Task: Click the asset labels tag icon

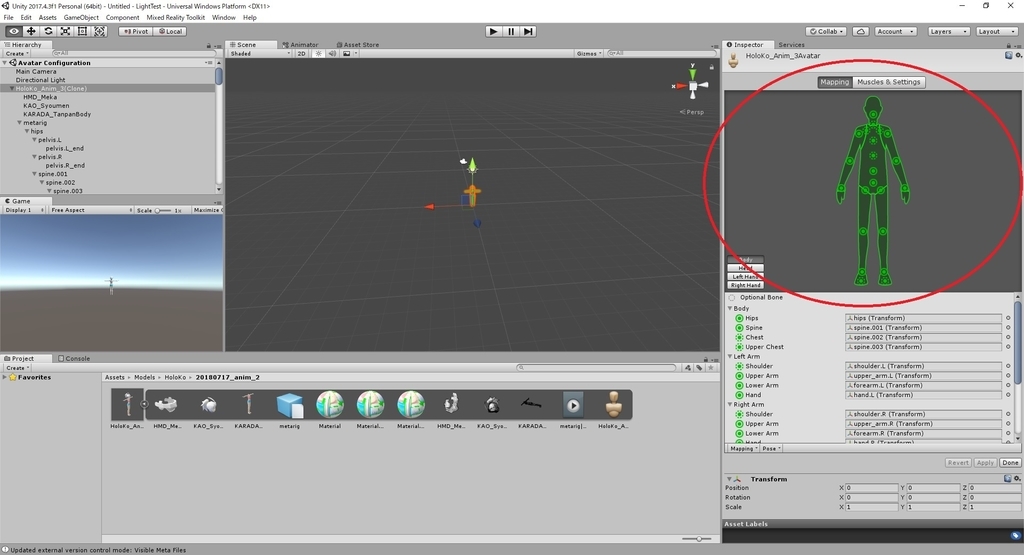Action: pos(1016,535)
